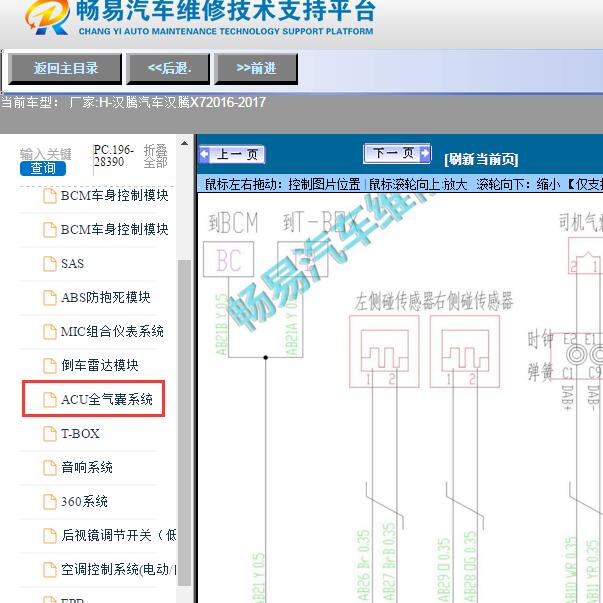Click document icon beside T-BOX
603x603 pixels.
click(50, 433)
